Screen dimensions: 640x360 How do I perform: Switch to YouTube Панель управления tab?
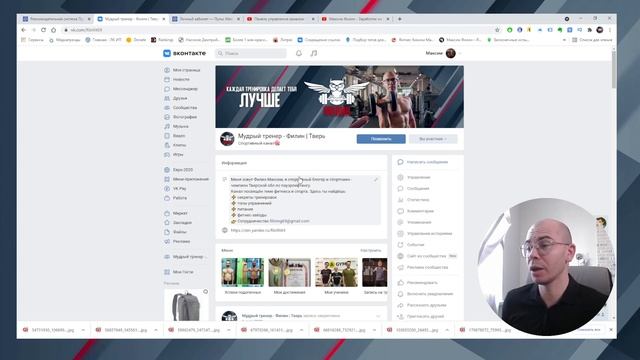click(x=281, y=19)
